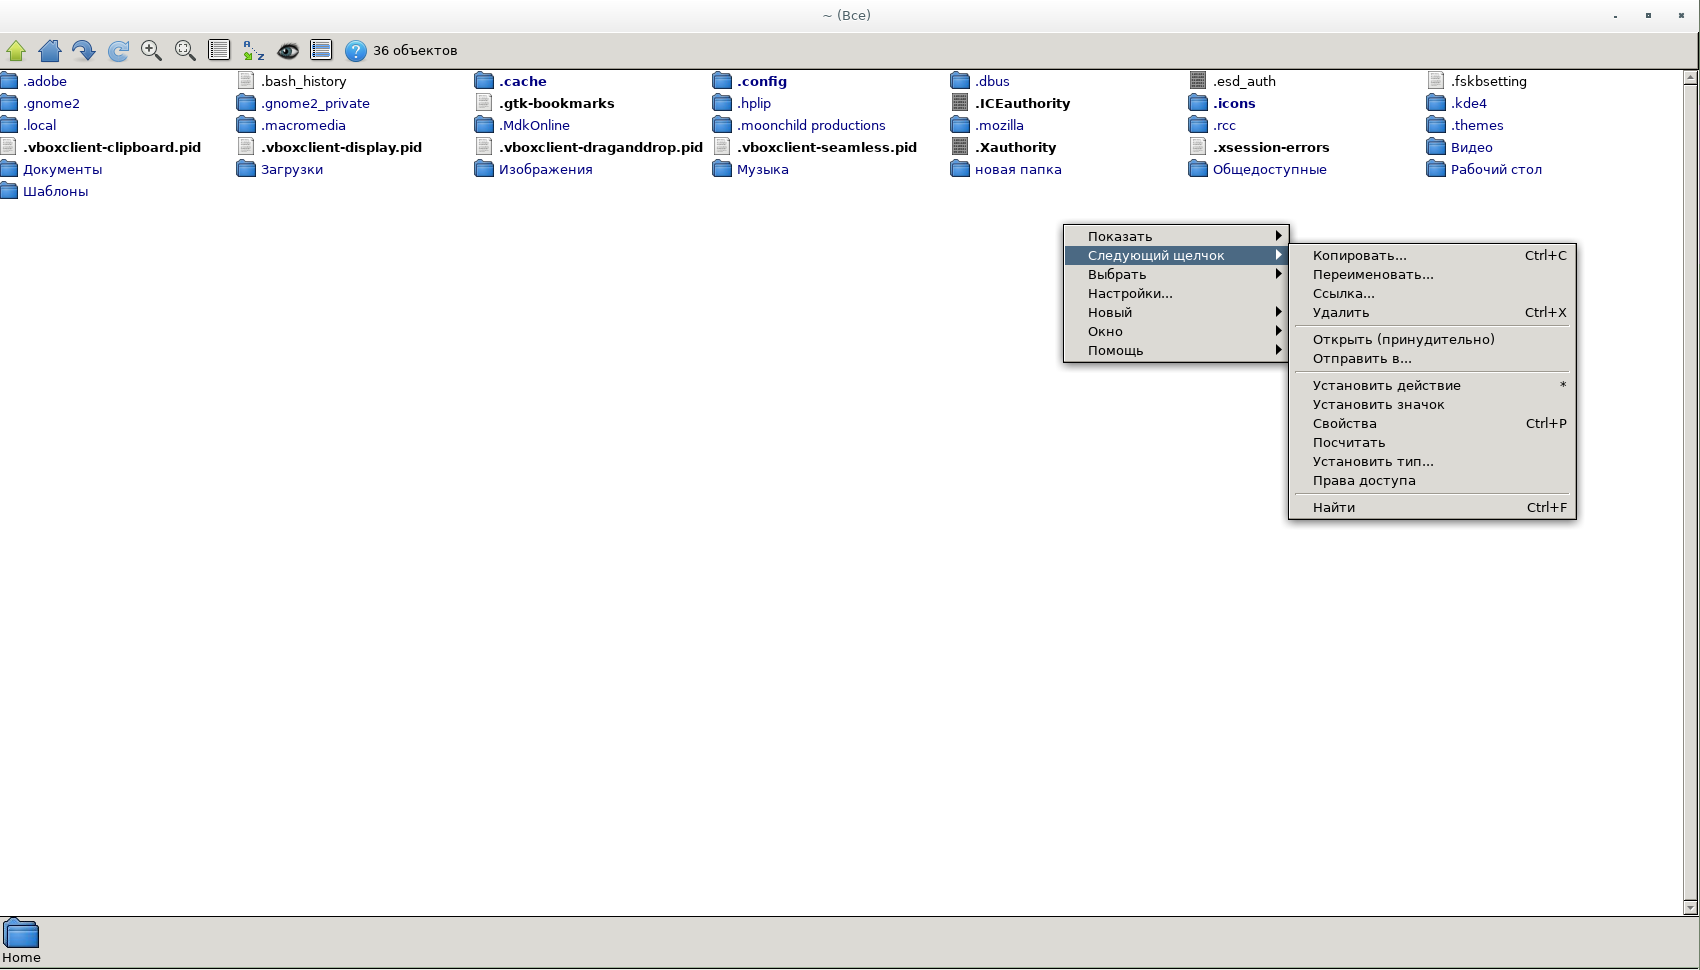Choose Ссылка... in the submenu

point(1432,294)
